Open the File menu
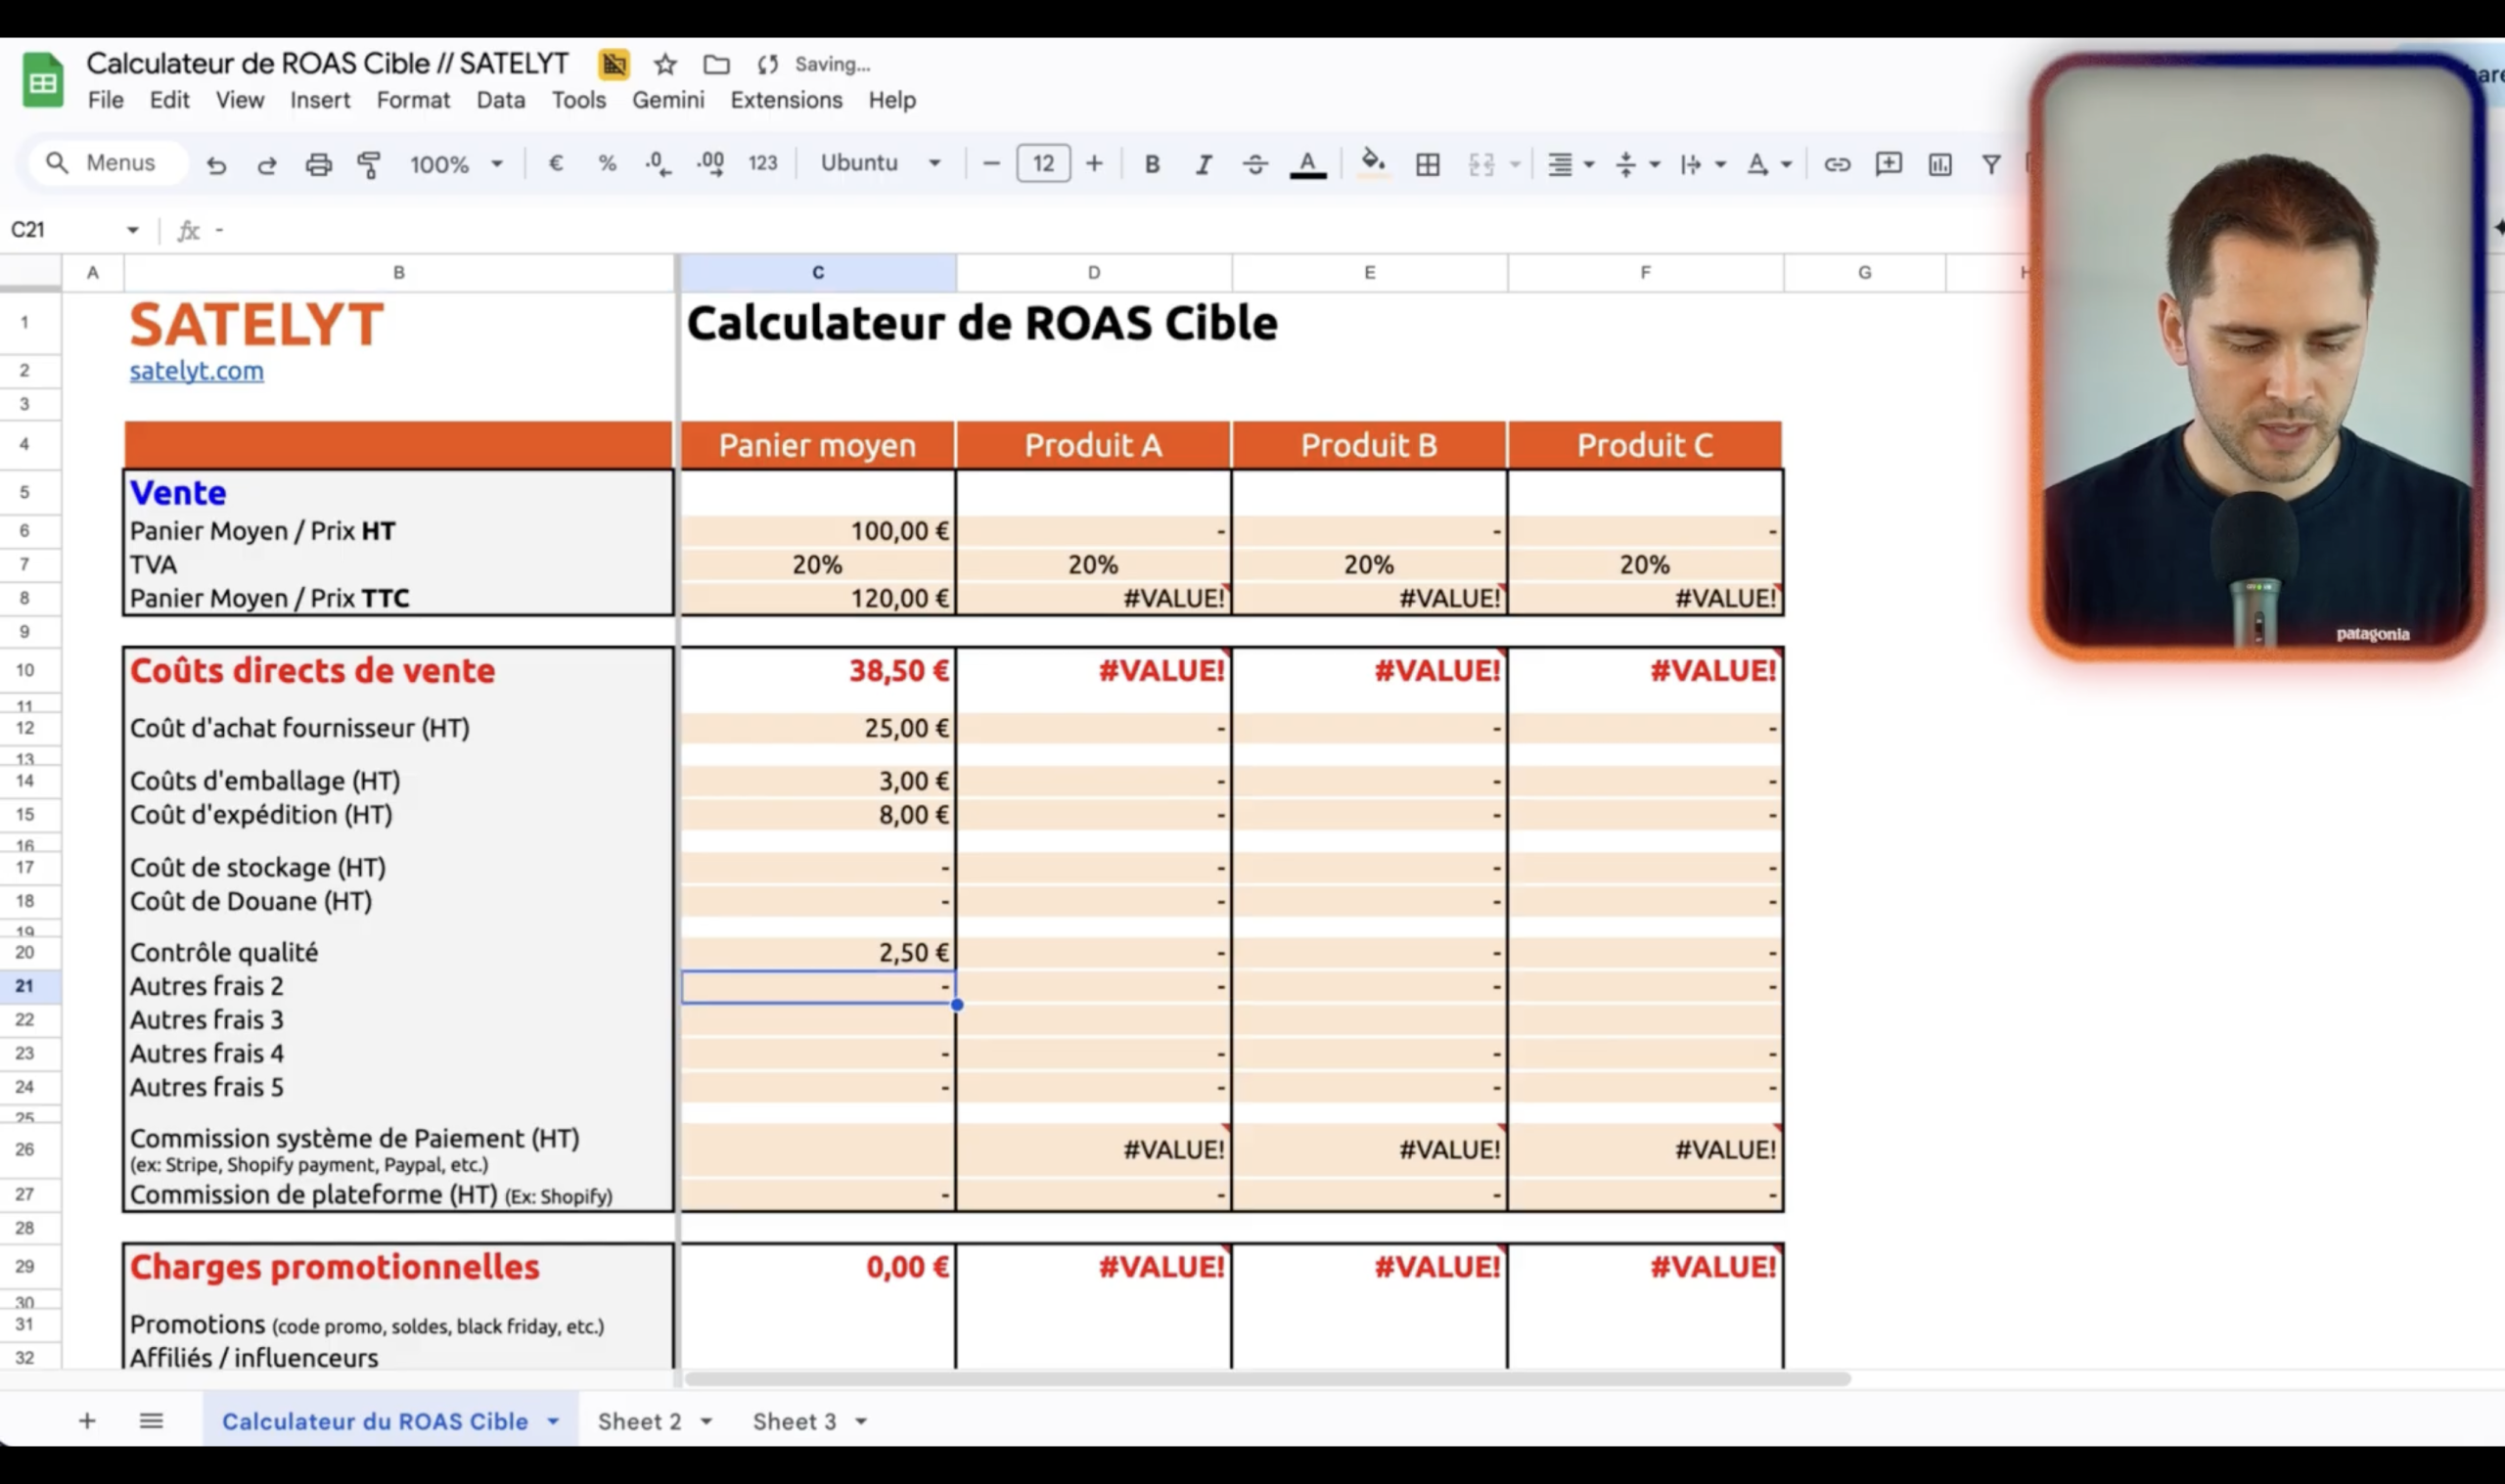This screenshot has height=1484, width=2505. 105,100
